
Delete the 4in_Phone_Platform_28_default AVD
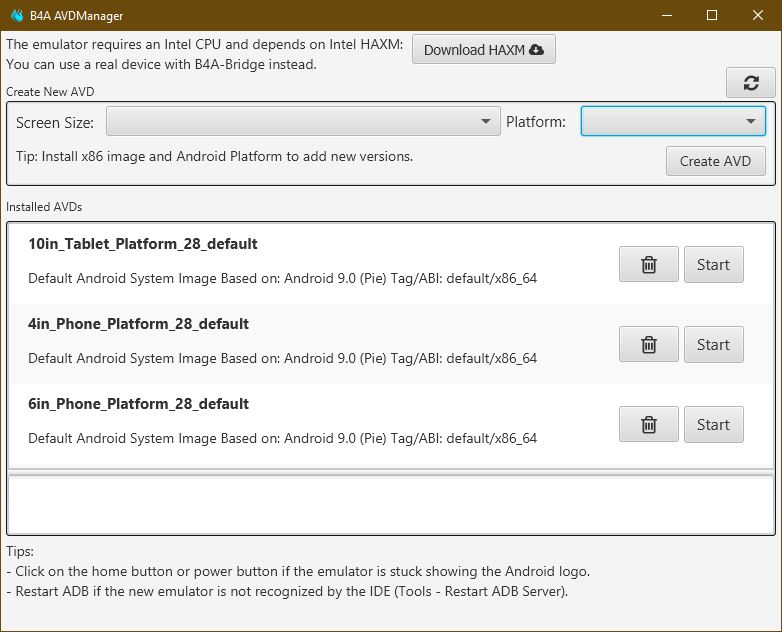point(648,345)
